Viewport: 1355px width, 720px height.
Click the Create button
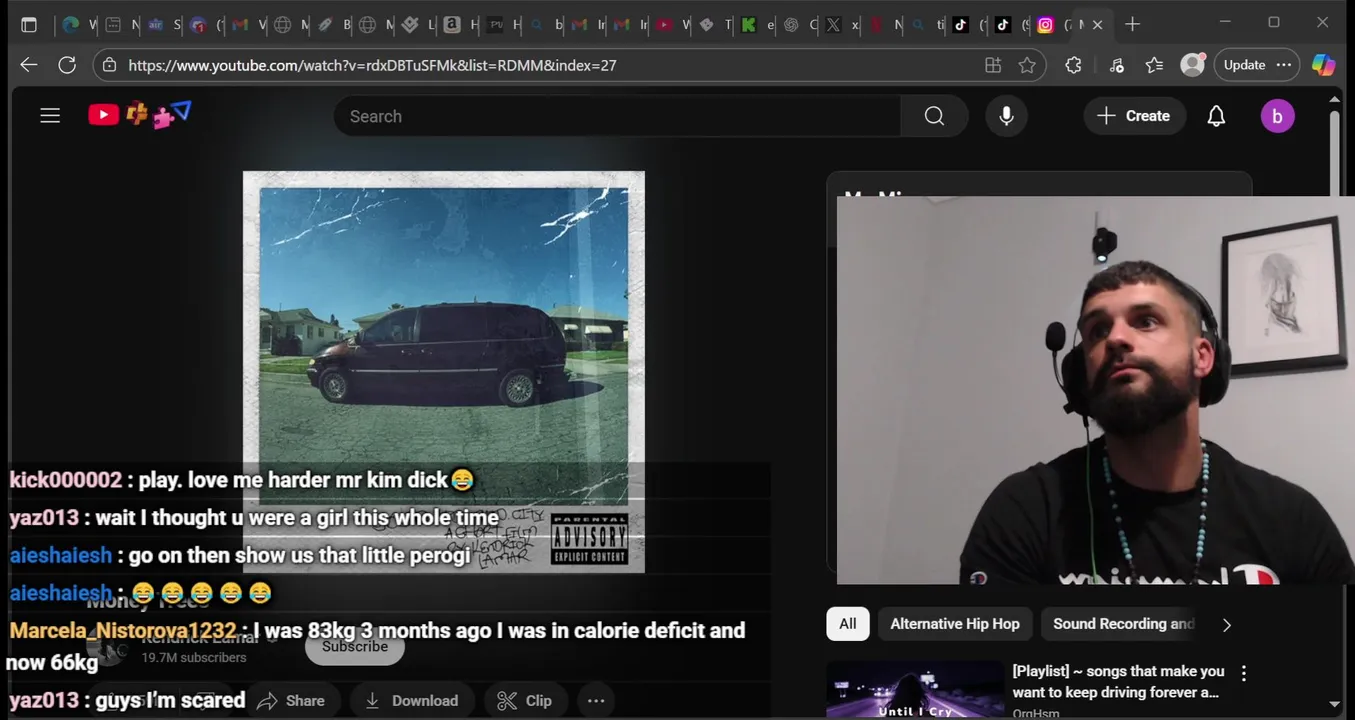pos(1133,116)
